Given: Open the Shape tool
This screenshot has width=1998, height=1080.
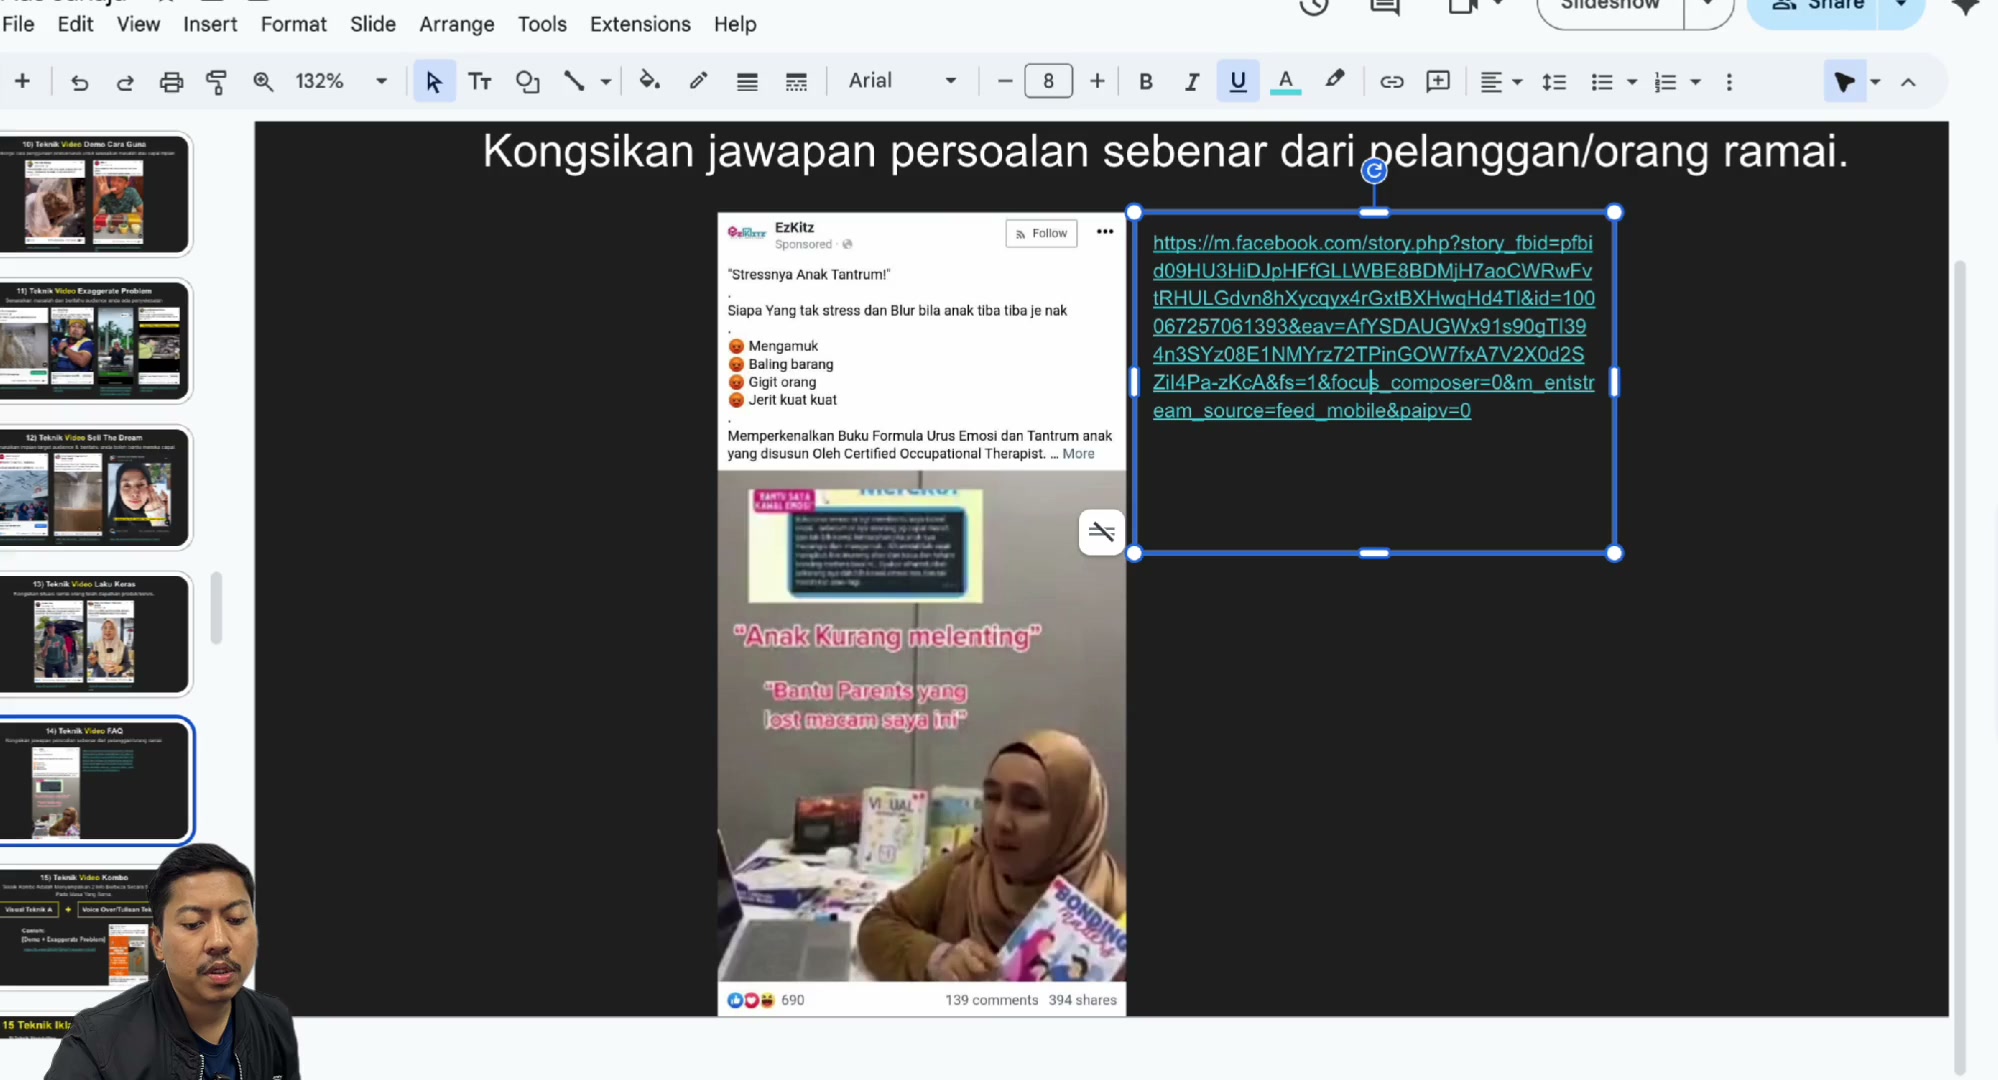Looking at the screenshot, I should [527, 82].
